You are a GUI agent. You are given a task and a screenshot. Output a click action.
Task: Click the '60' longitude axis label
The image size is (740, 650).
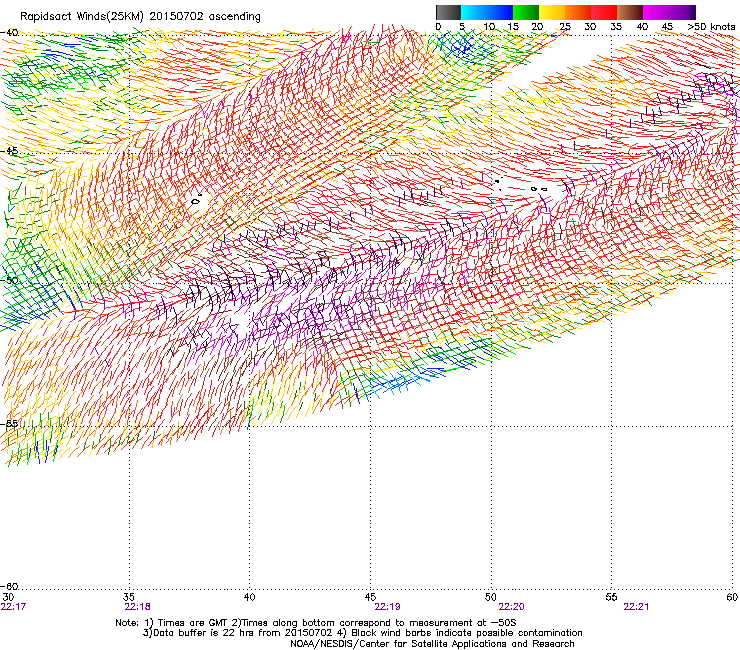(732, 597)
